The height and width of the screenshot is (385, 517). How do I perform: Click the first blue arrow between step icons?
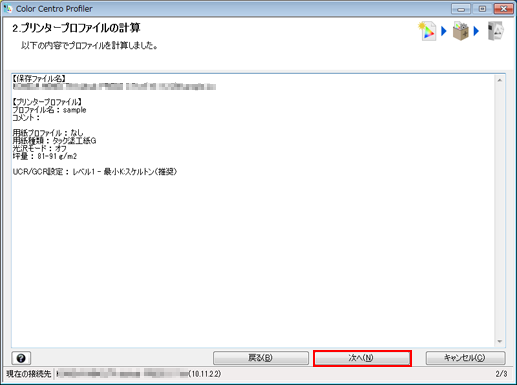444,31
